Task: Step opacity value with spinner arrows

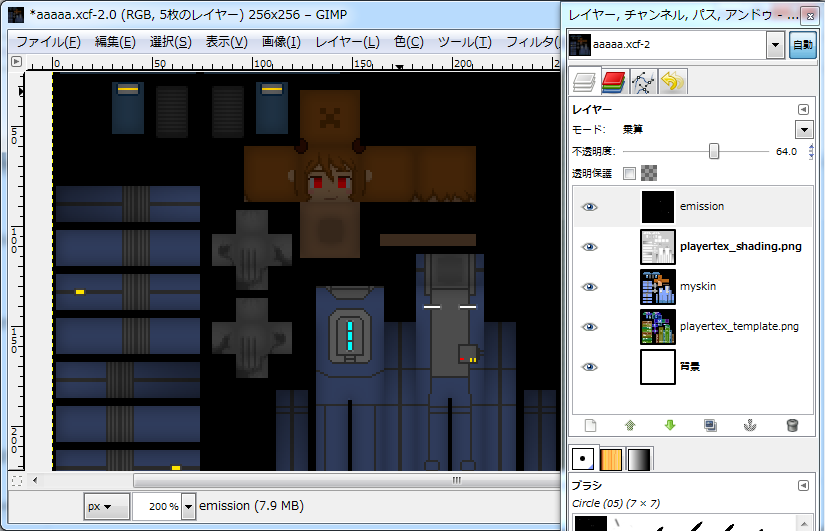Action: point(811,152)
